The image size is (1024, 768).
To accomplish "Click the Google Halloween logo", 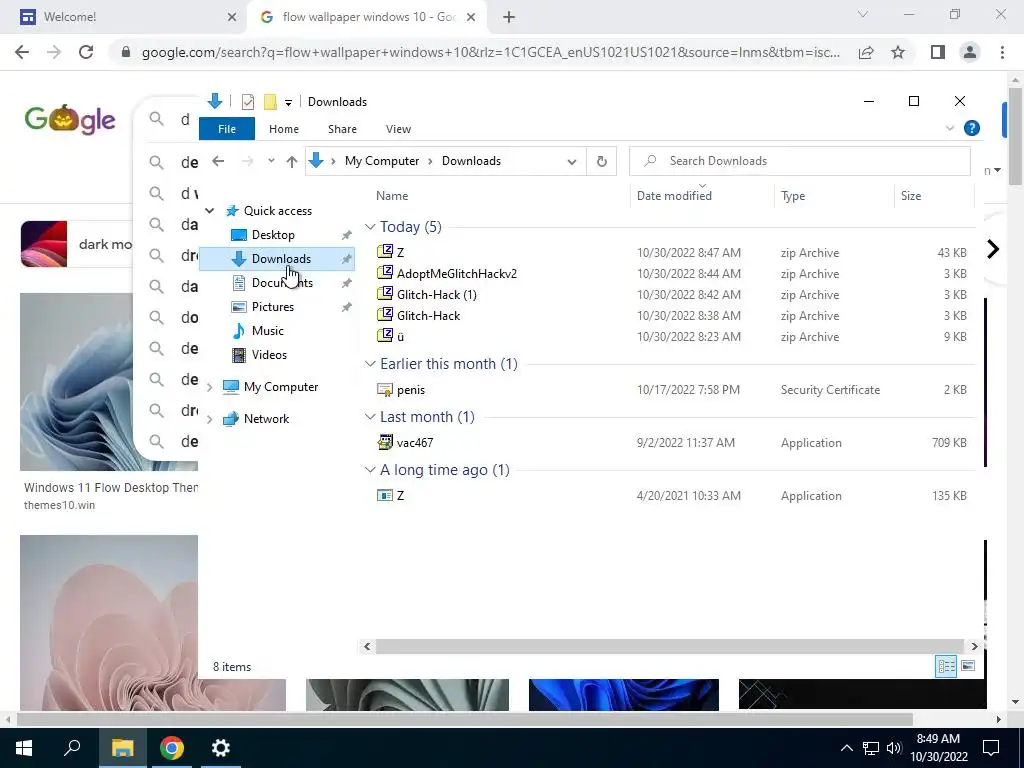I will pyautogui.click(x=70, y=120).
